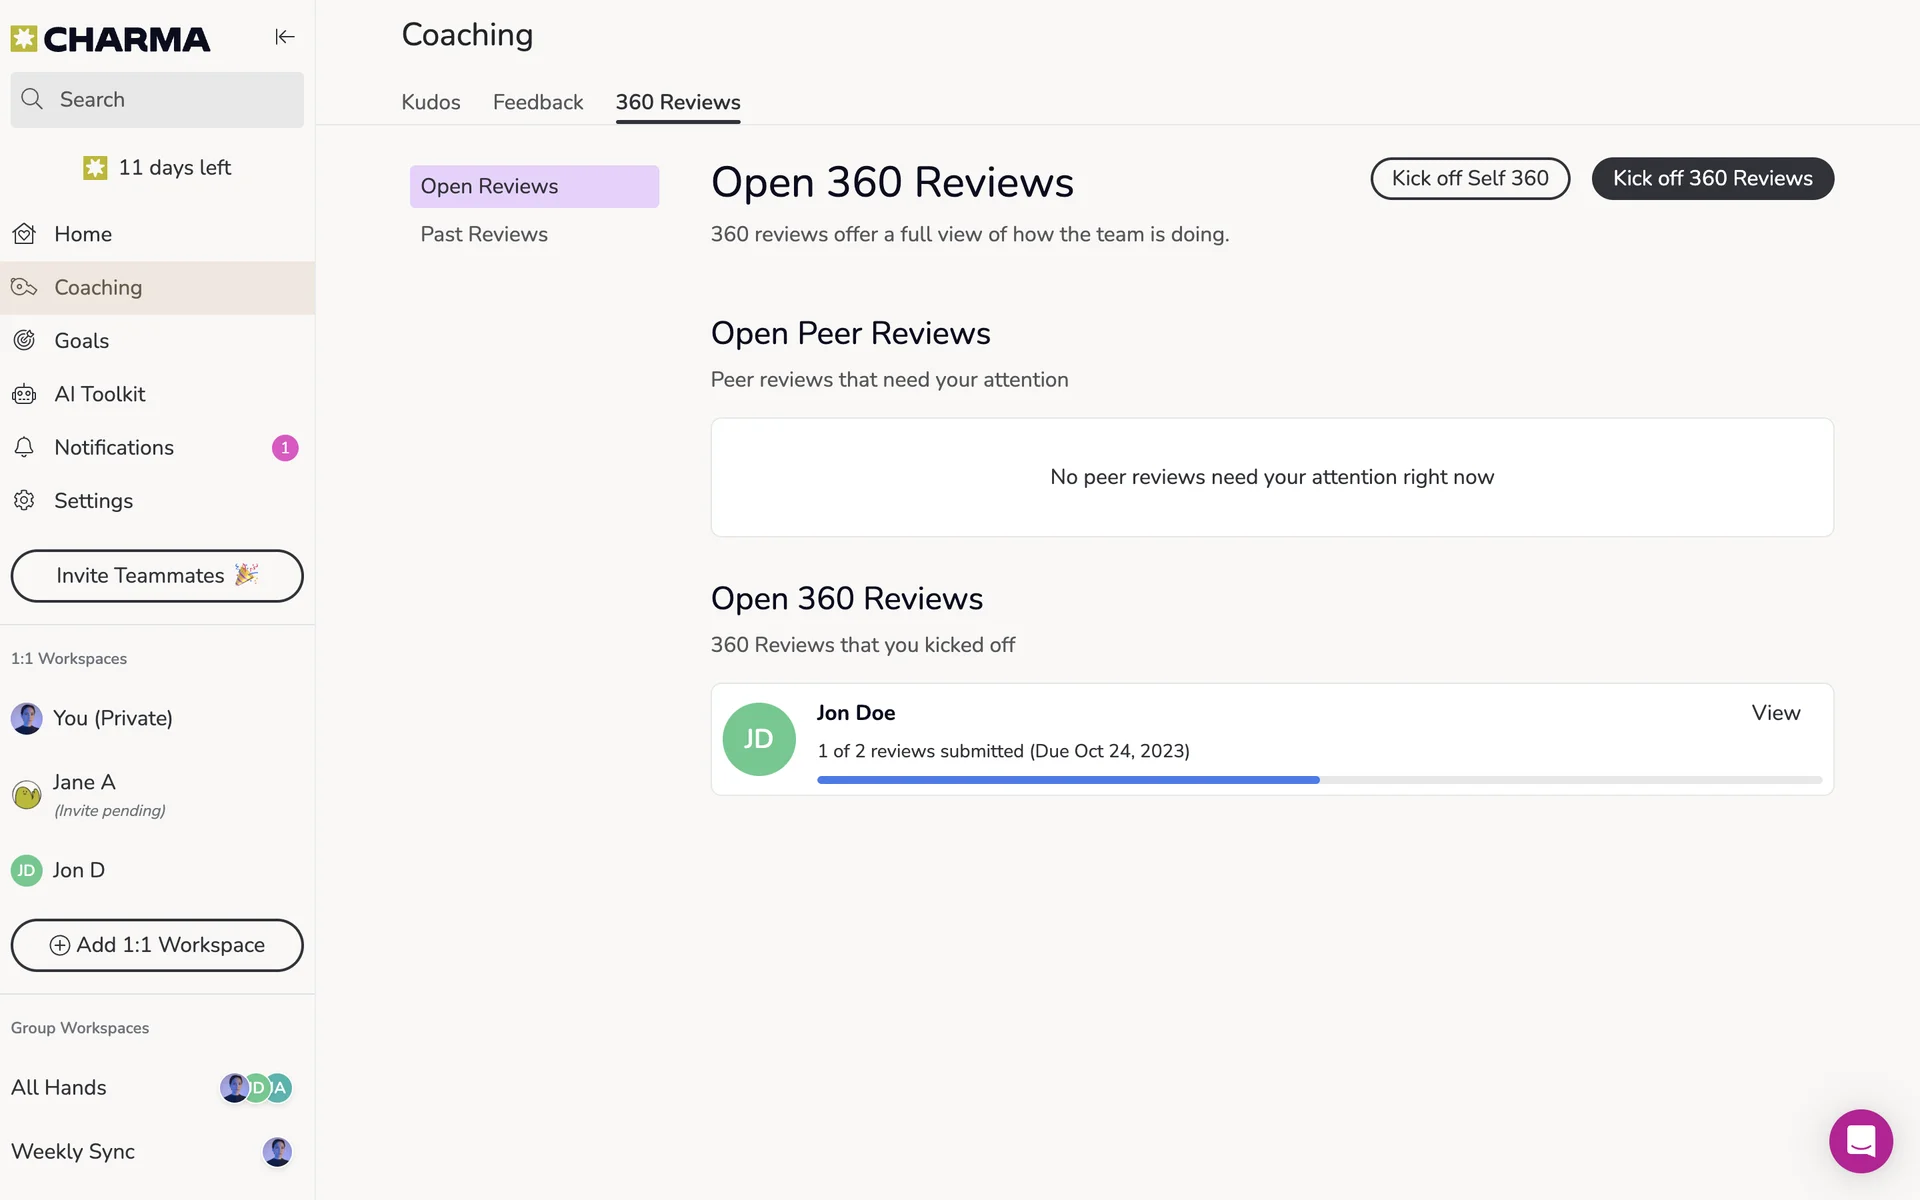
Task: Click the Notifications badge showing 1
Action: click(285, 448)
